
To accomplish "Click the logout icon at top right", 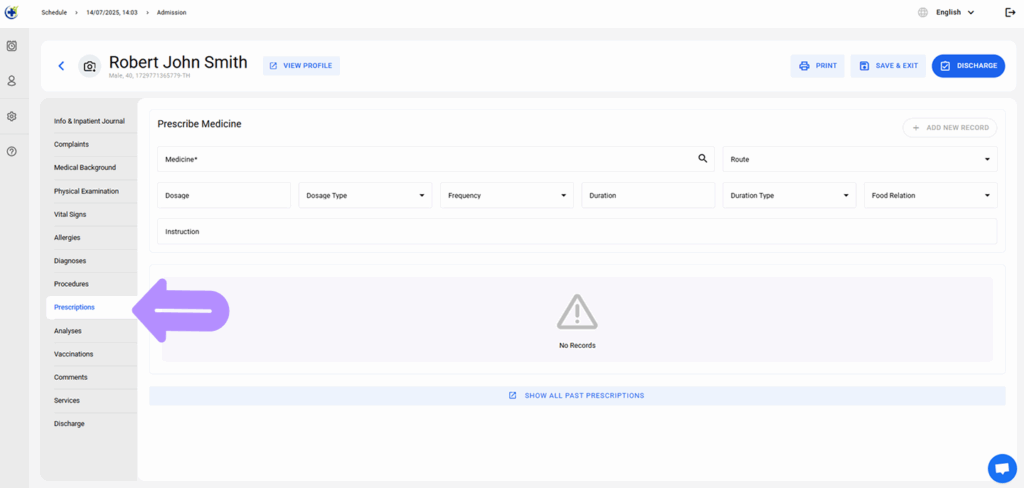I will [1010, 12].
